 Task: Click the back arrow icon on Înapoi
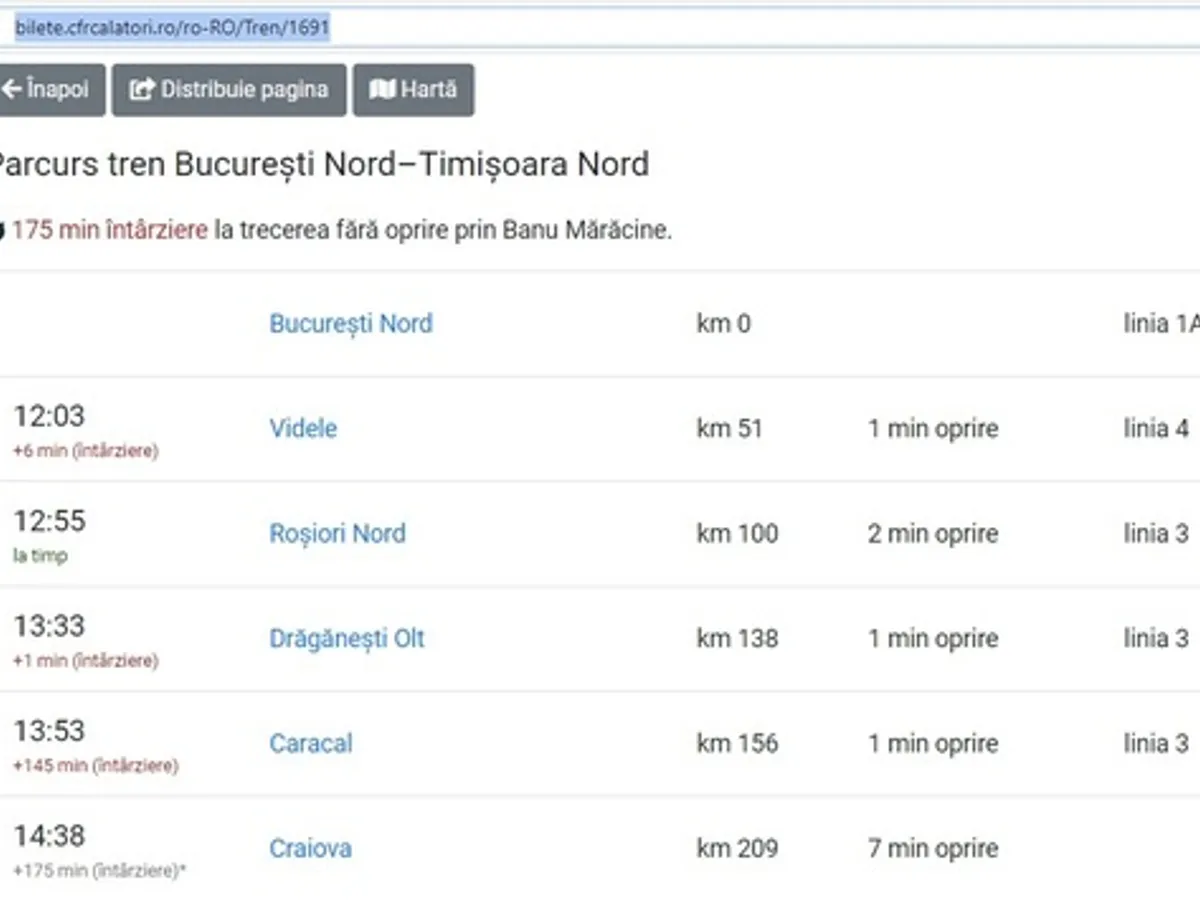(12, 90)
